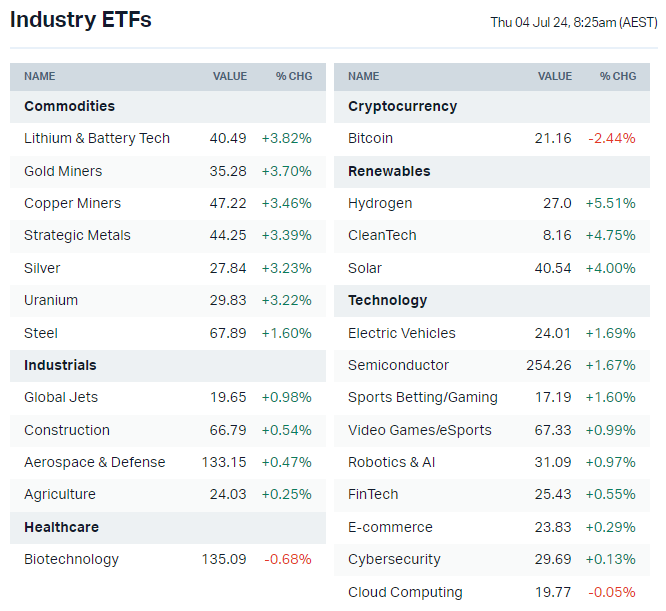Open the Aerospace & Defense ETF
Viewport: 666px width, 611px height.
[94, 462]
